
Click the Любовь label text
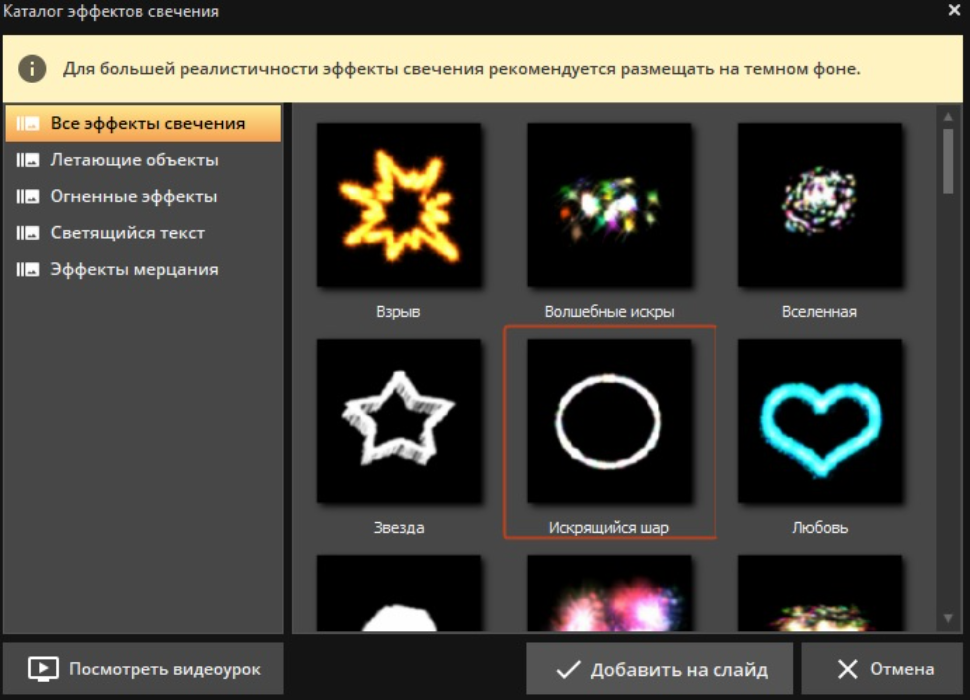(x=820, y=527)
